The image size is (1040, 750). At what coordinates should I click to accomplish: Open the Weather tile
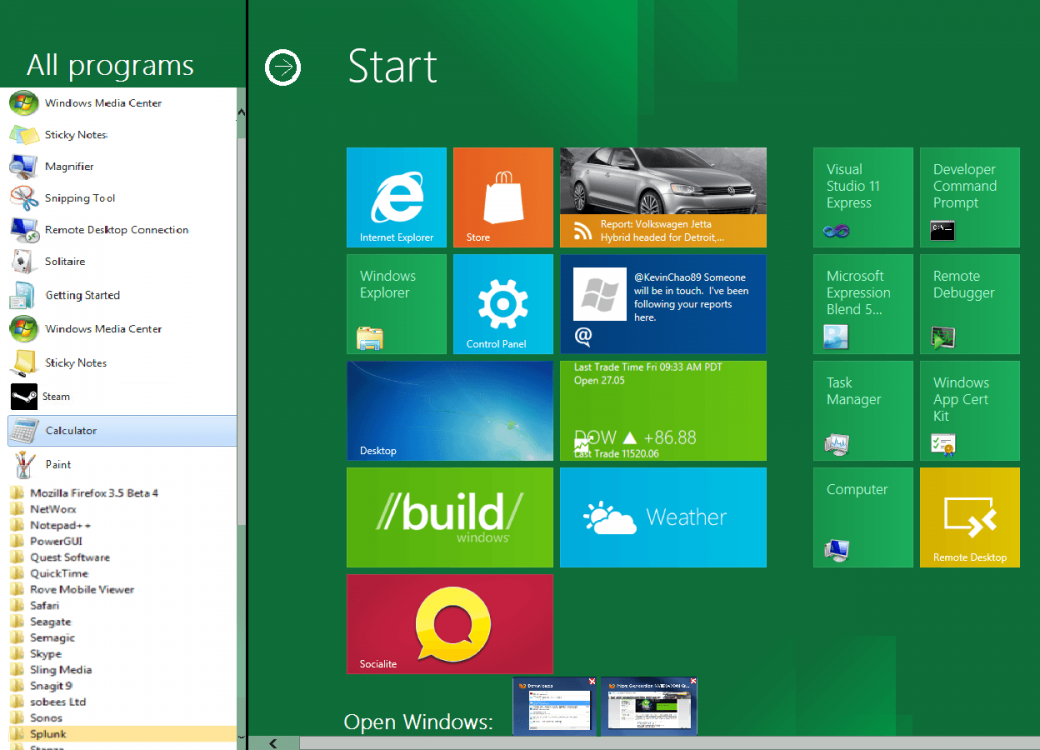(663, 517)
